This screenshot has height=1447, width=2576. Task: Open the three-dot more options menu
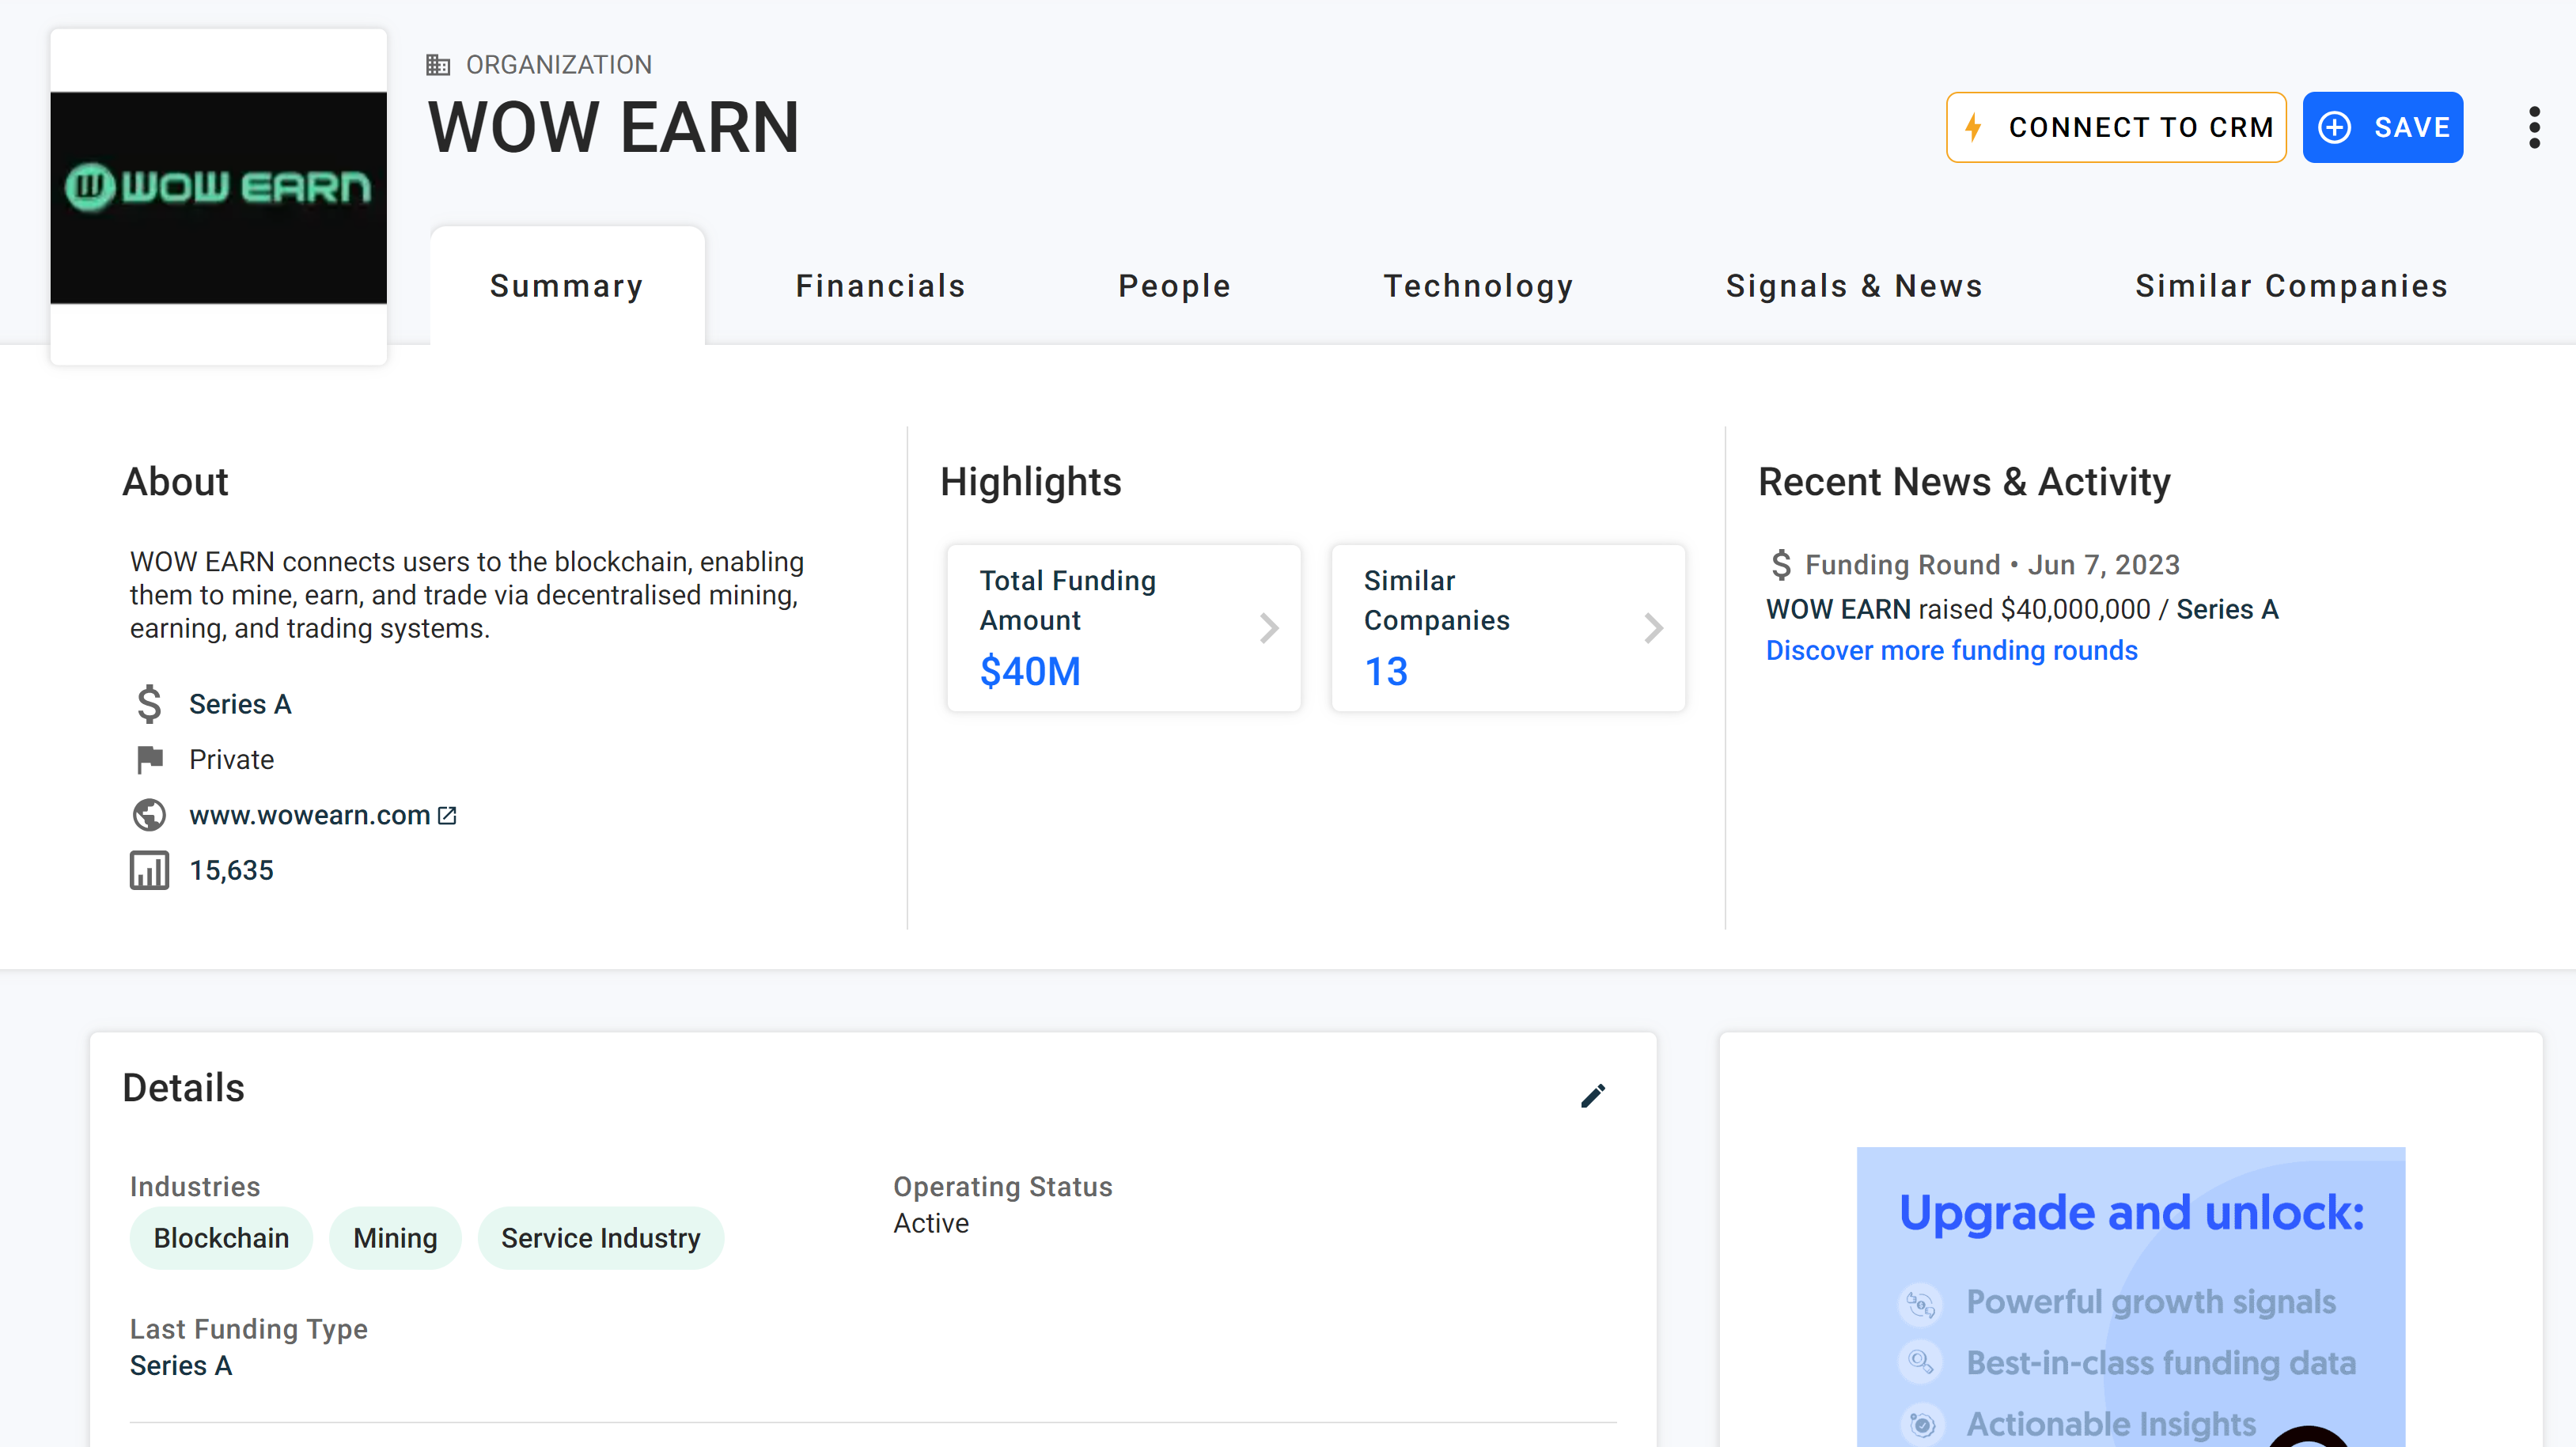[2533, 127]
